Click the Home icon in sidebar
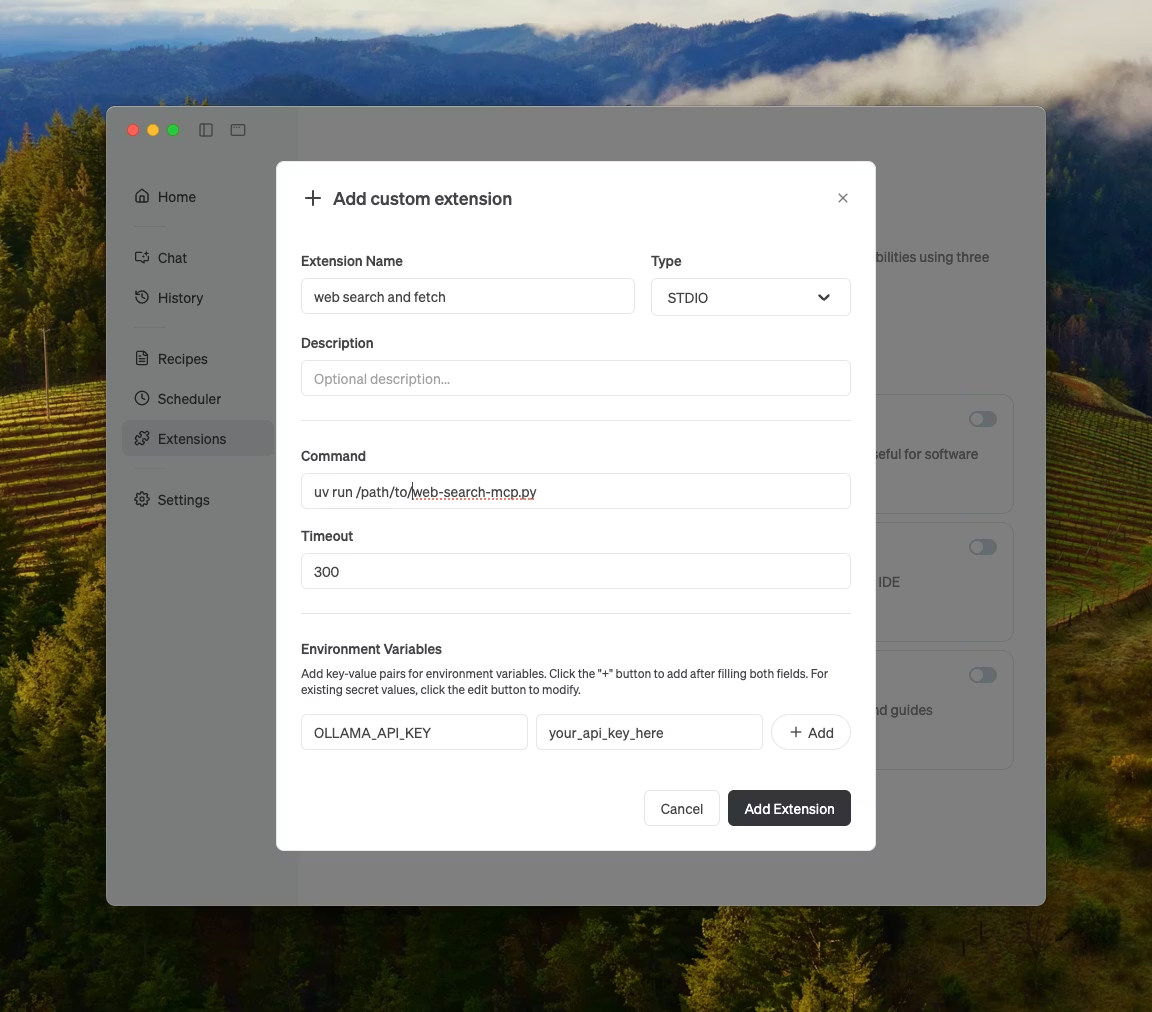Viewport: 1152px width, 1012px height. pyautogui.click(x=142, y=197)
